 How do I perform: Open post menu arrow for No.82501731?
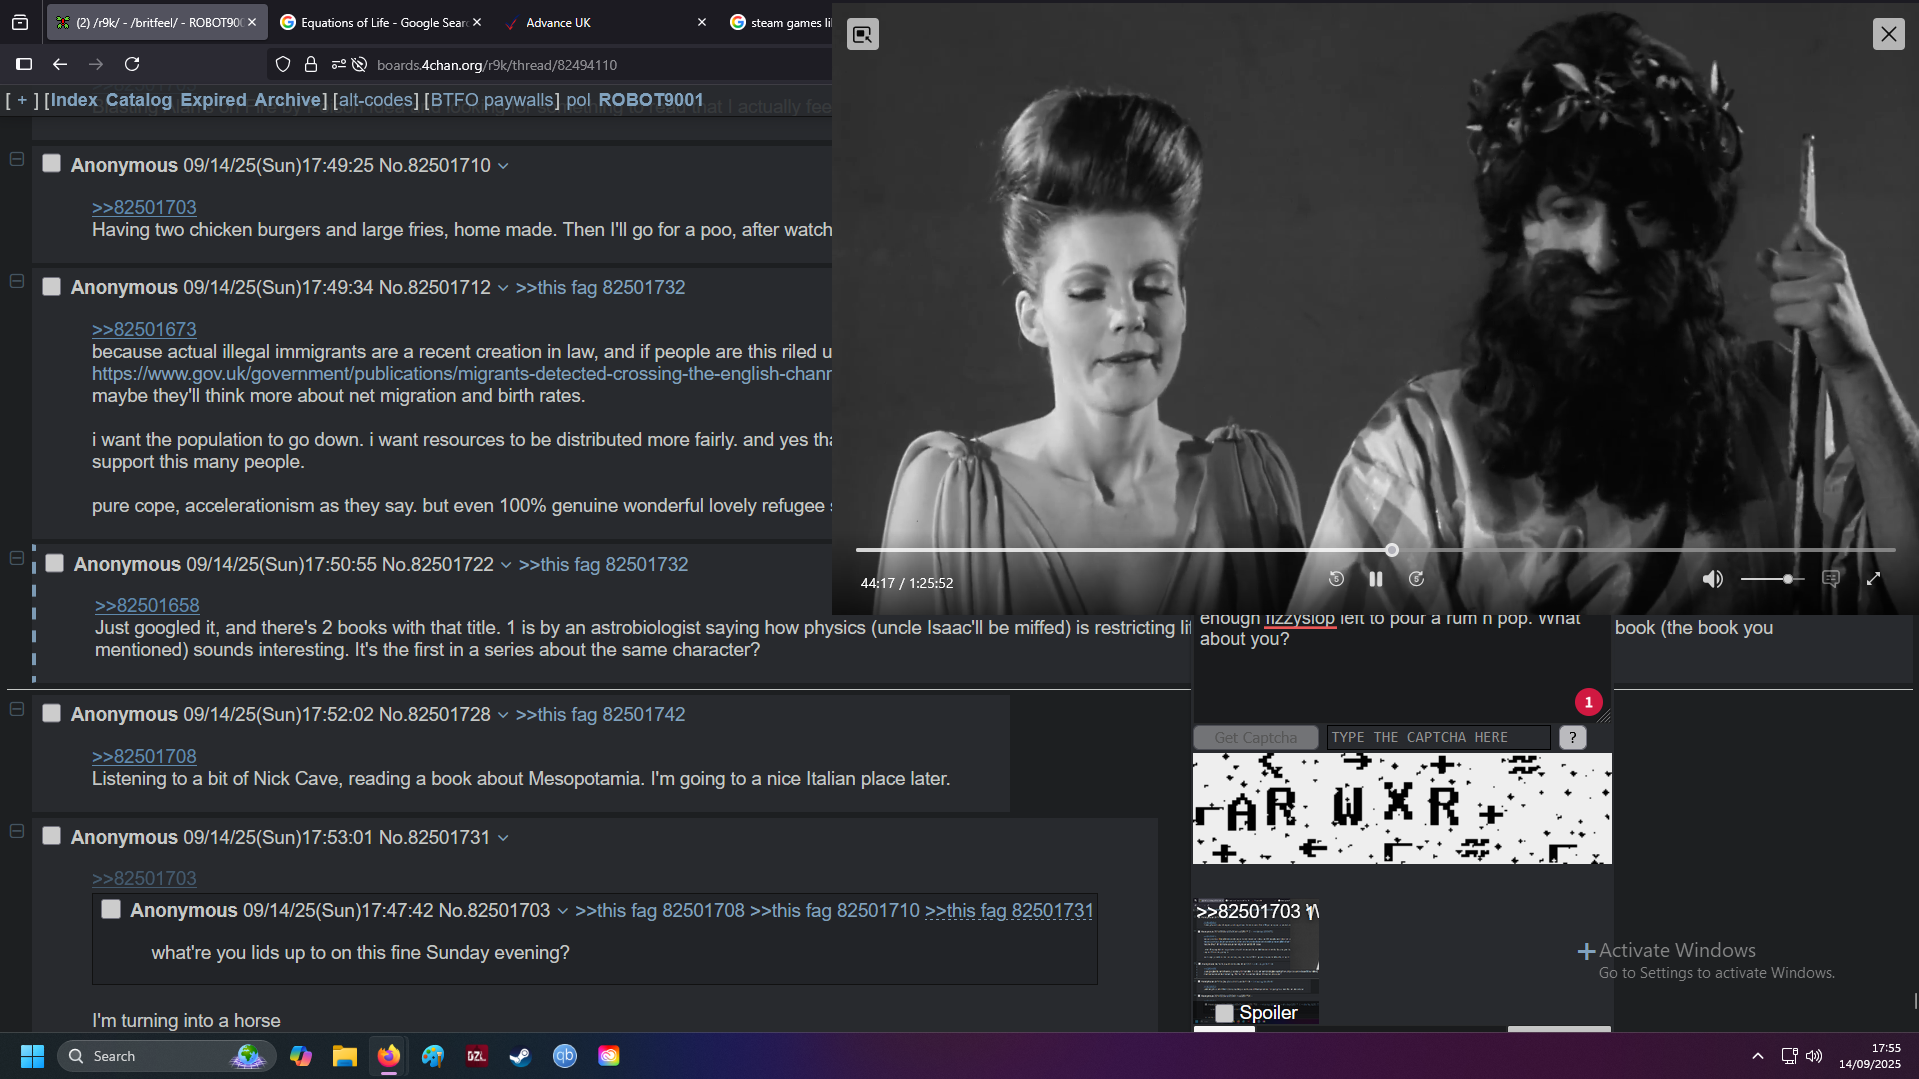(x=503, y=838)
